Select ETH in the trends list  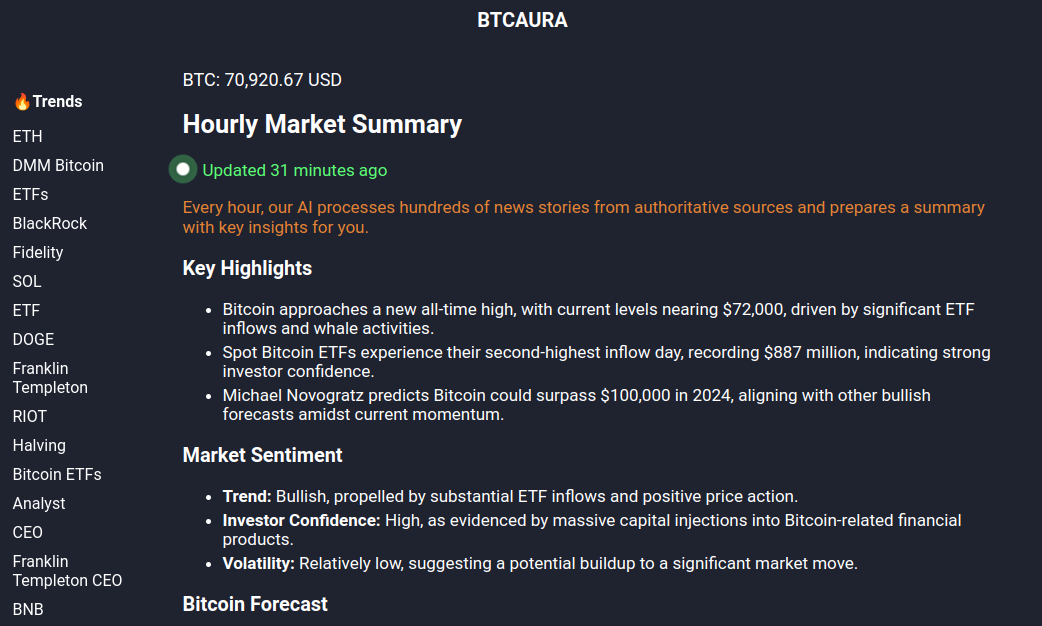(27, 136)
